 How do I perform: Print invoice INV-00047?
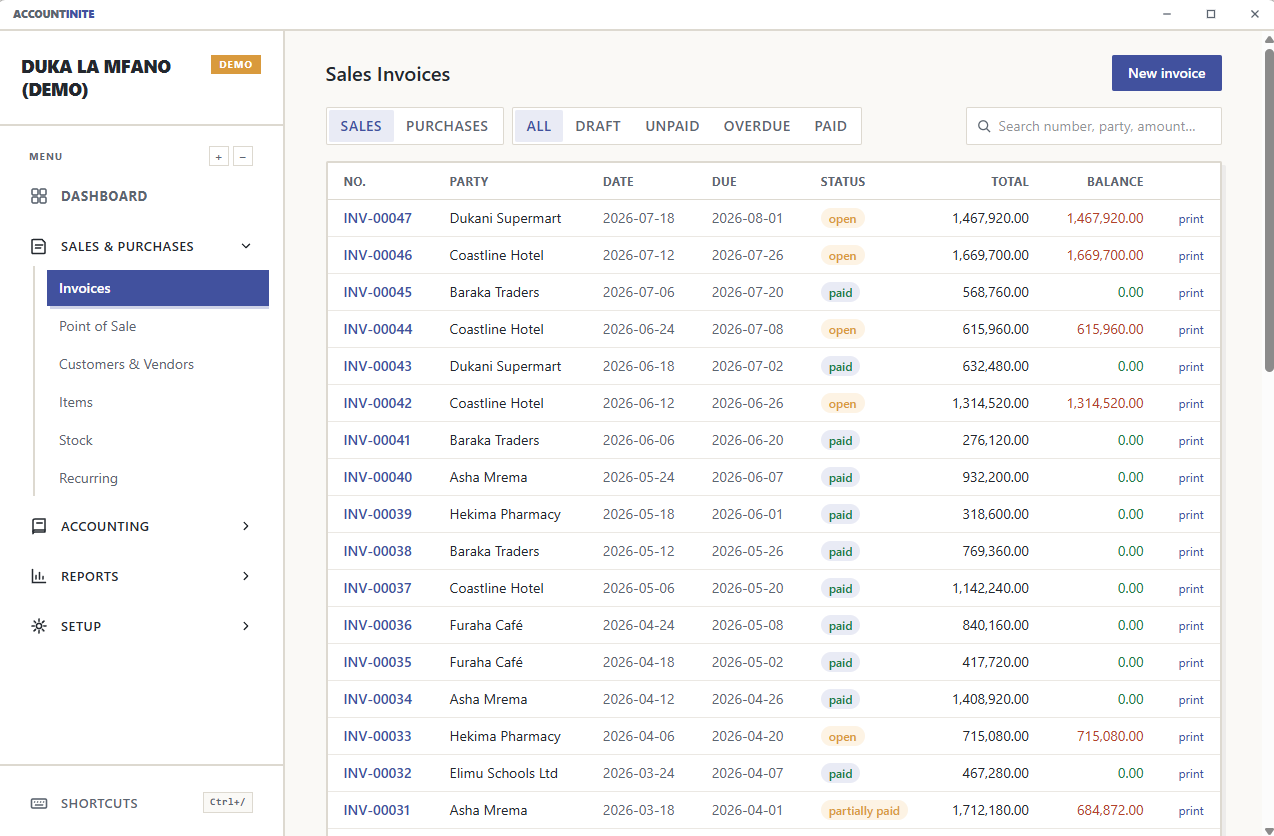pos(1191,219)
